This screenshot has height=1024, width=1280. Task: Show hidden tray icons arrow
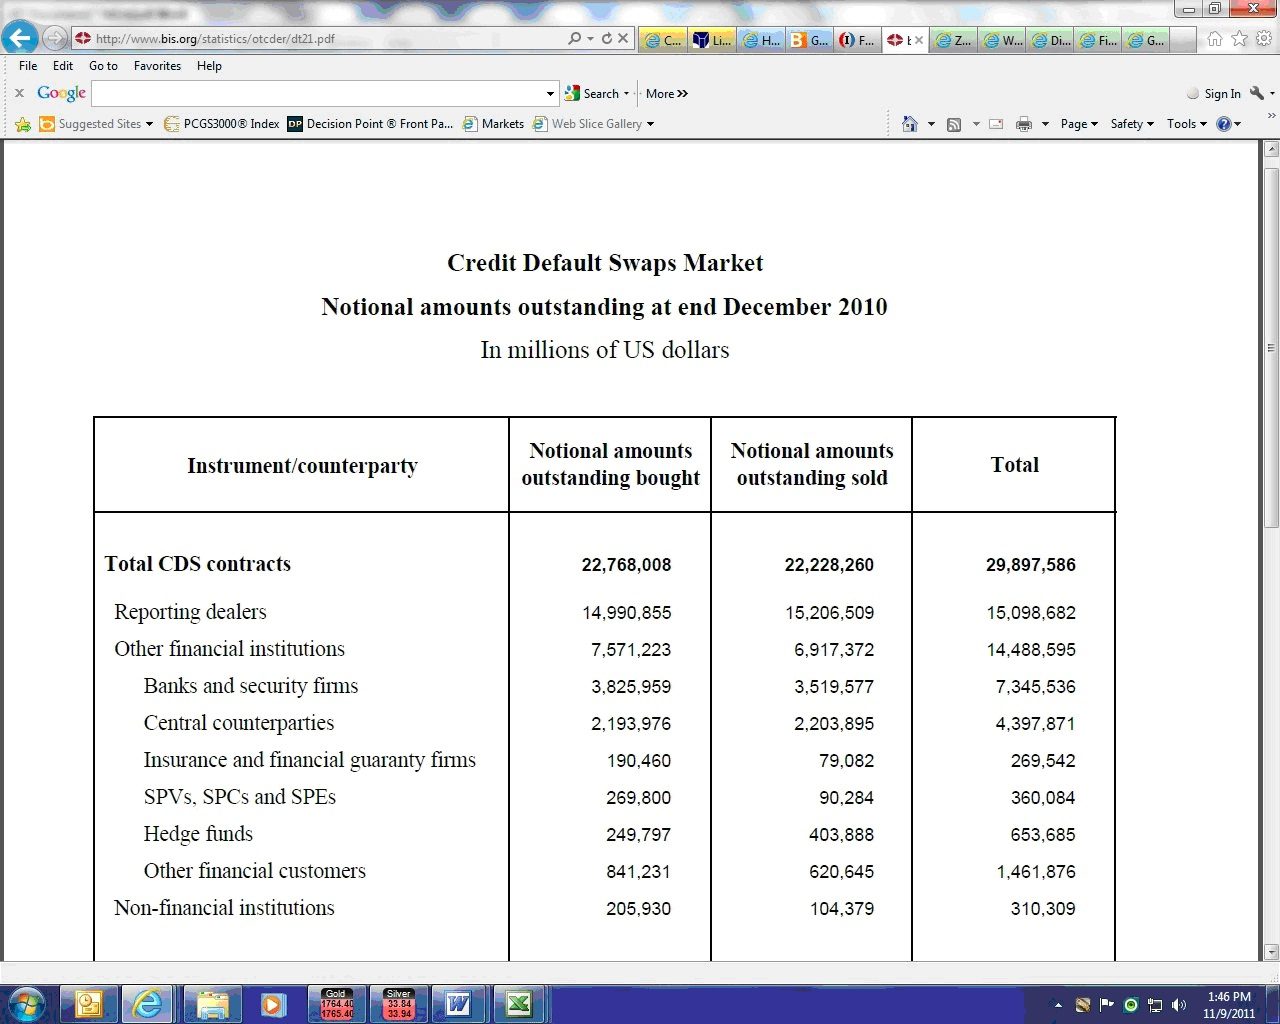1058,1005
